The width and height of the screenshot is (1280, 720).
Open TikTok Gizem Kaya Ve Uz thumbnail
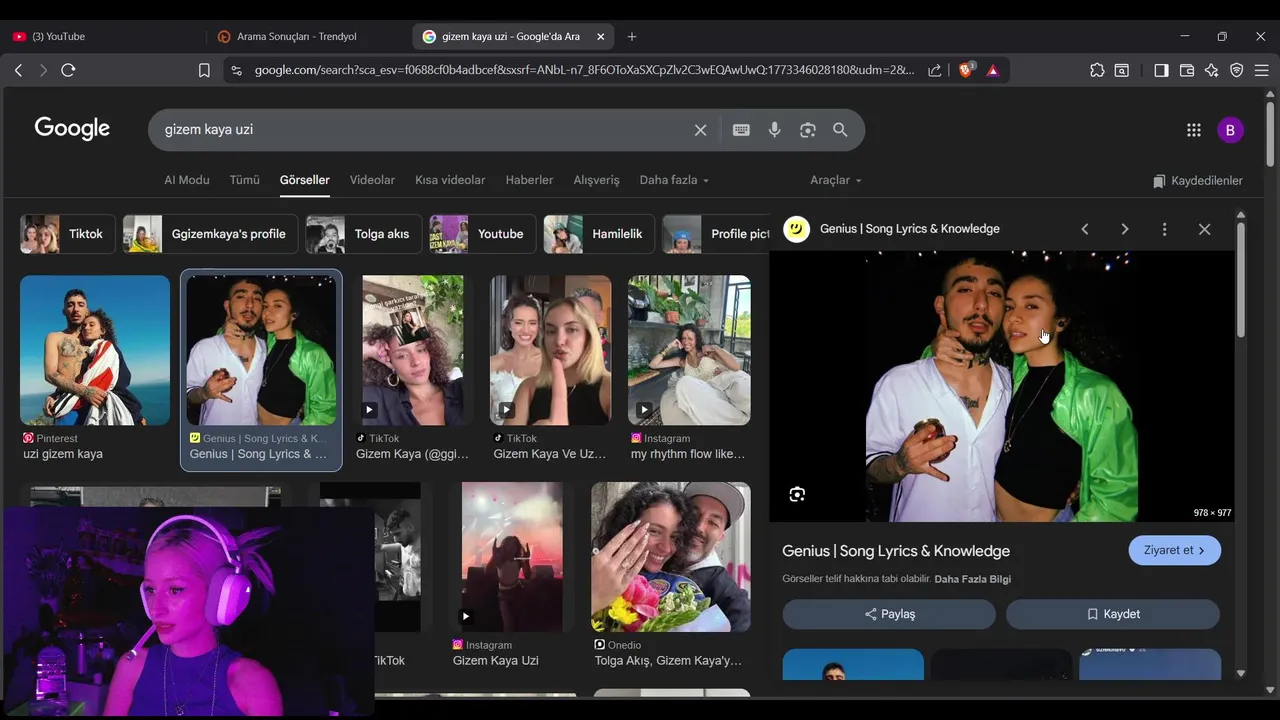(551, 350)
